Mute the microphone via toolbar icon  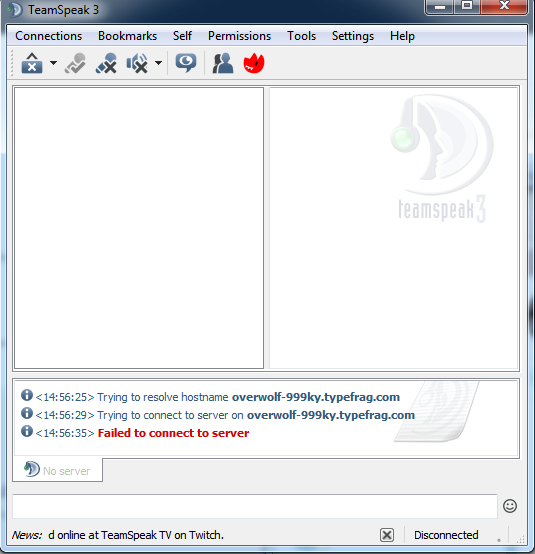[106, 64]
